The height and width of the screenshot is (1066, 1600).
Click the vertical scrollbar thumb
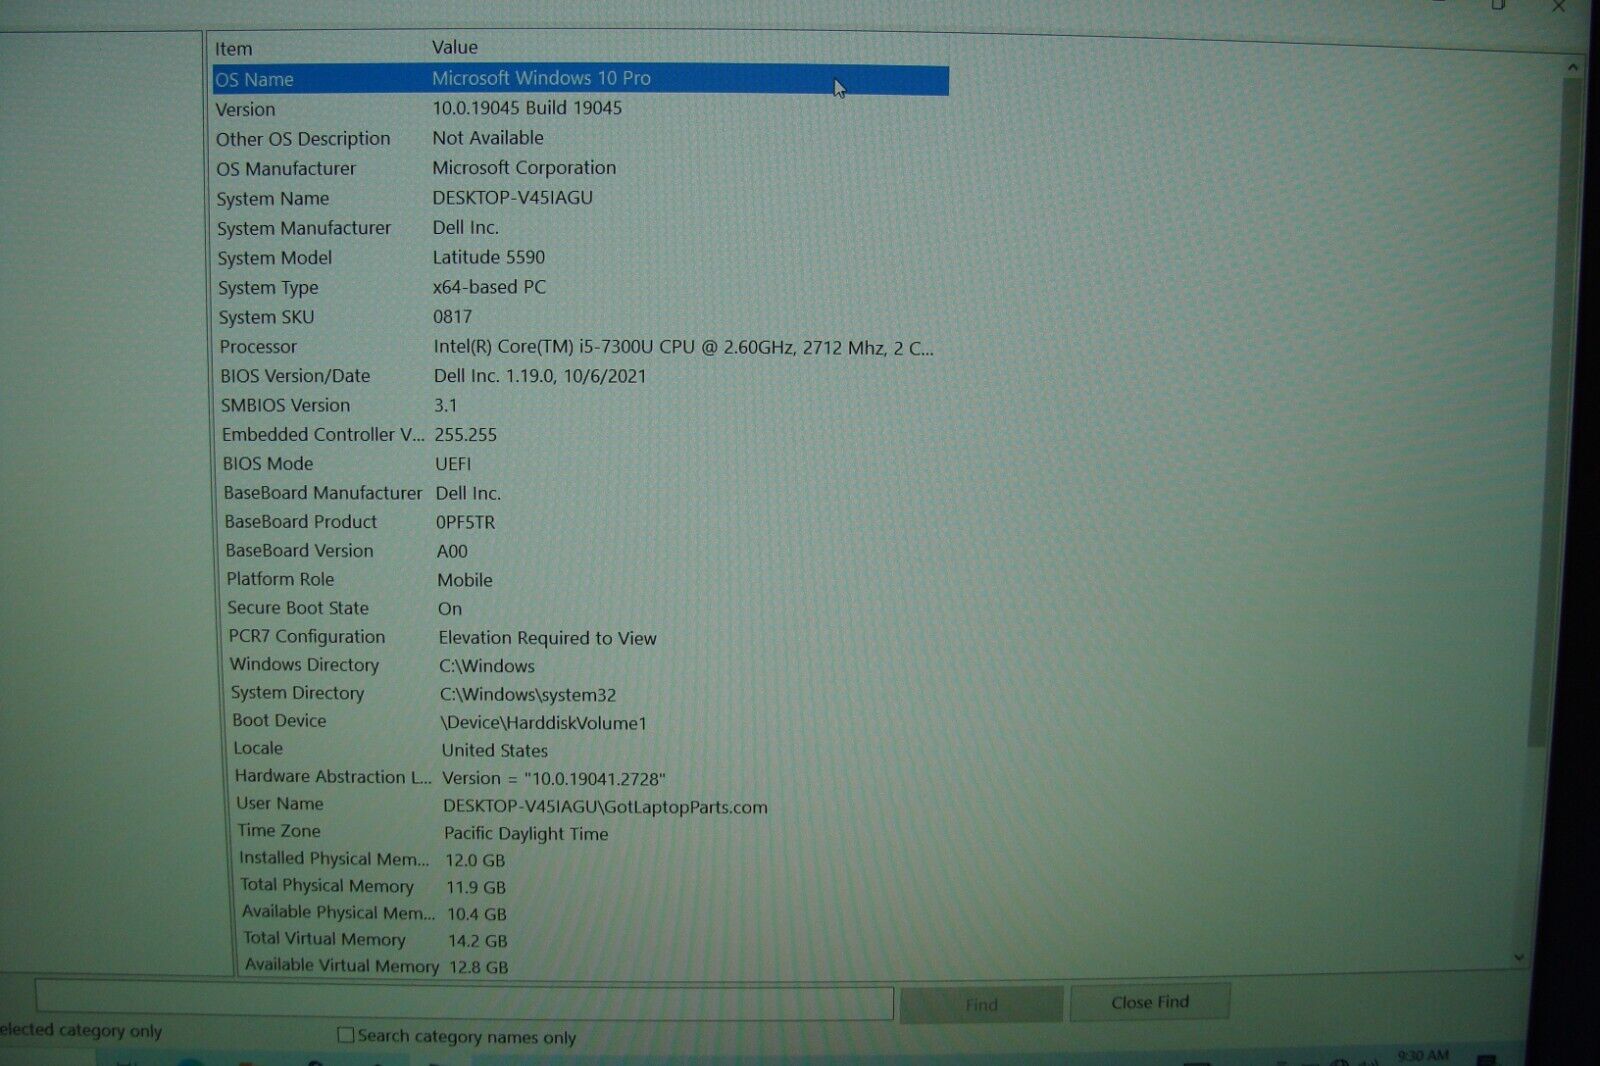(1553, 410)
